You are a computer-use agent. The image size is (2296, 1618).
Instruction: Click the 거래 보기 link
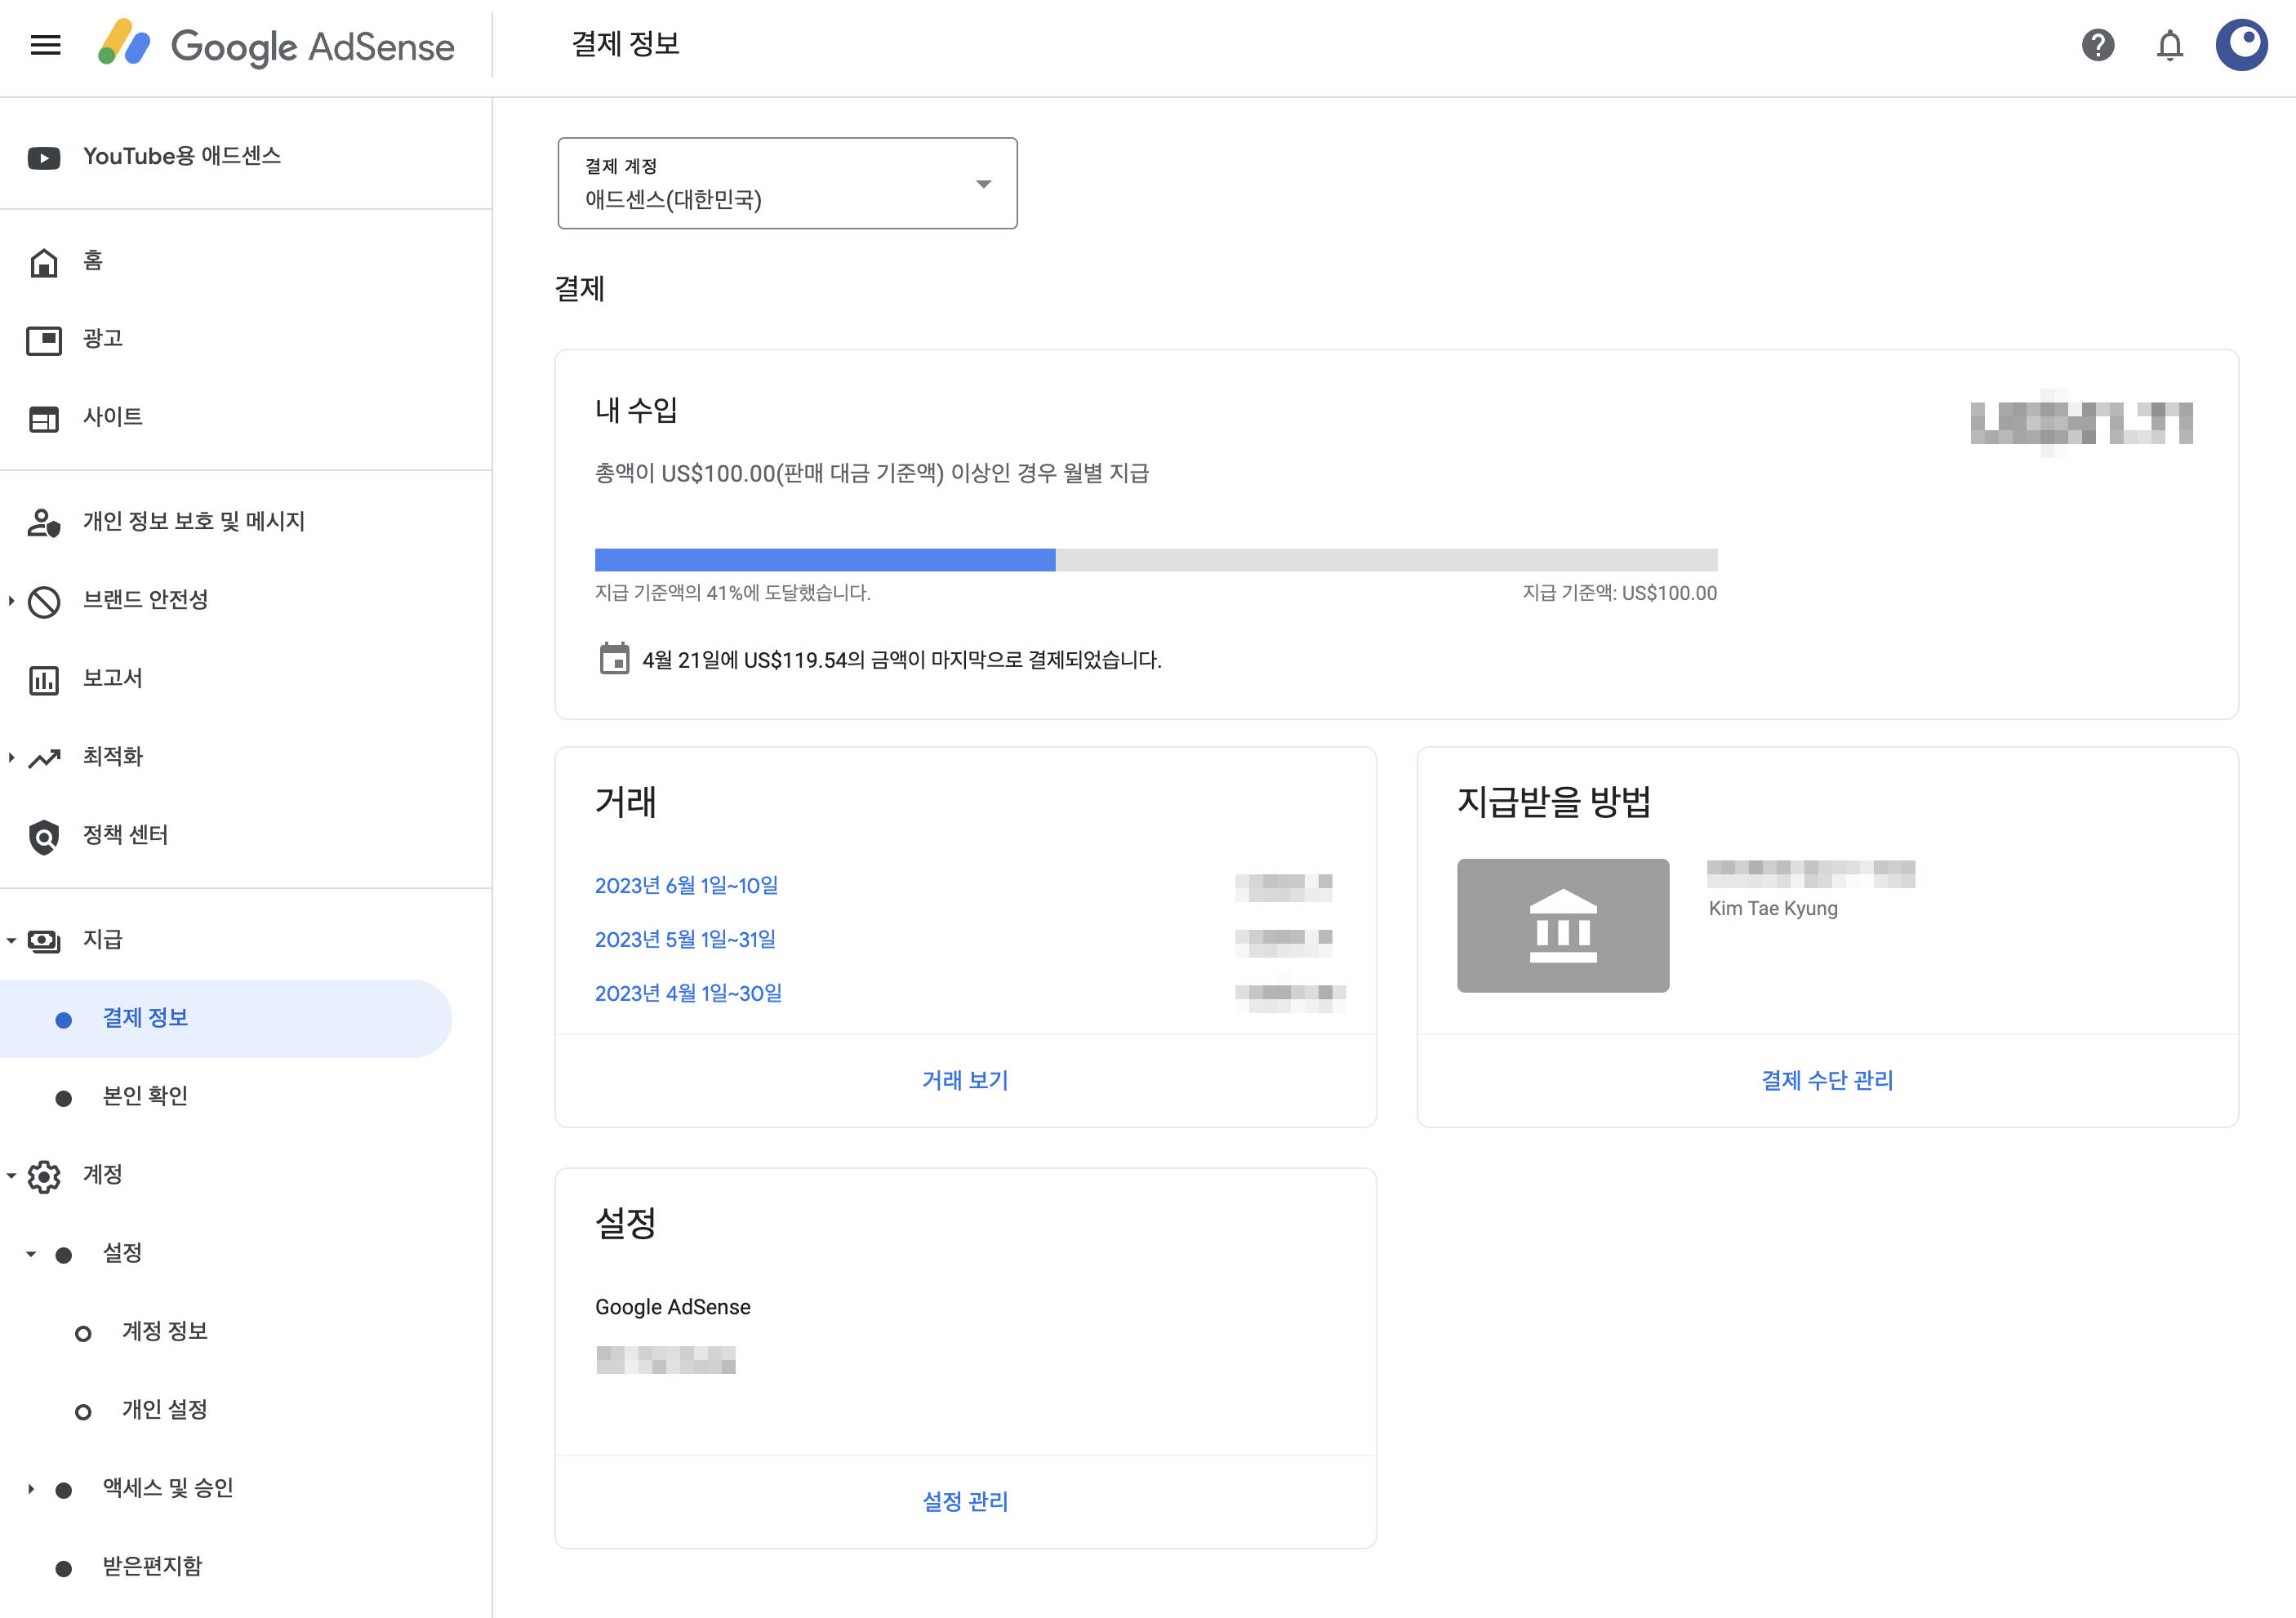[x=964, y=1080]
